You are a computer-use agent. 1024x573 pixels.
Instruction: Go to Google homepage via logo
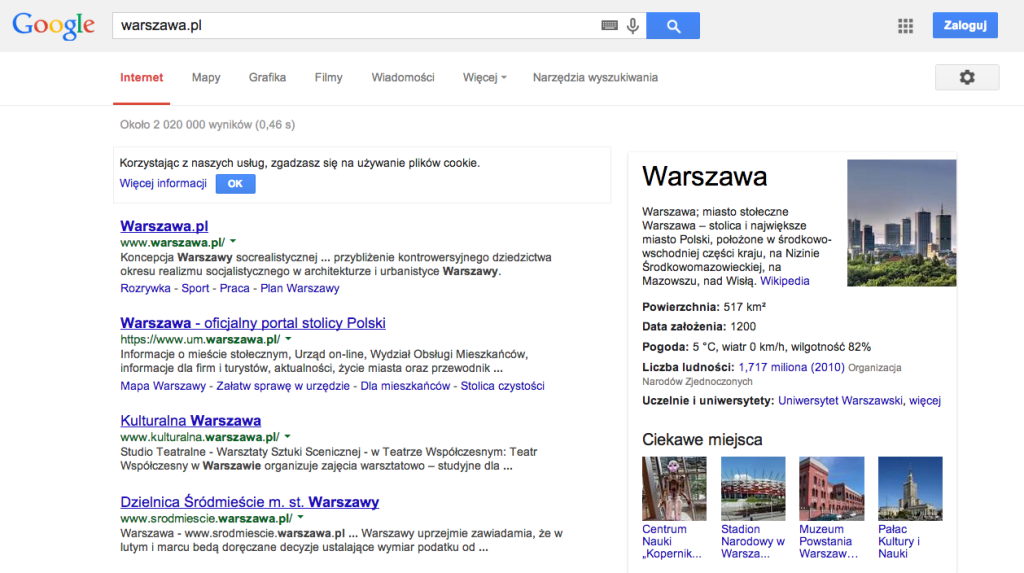[x=54, y=26]
